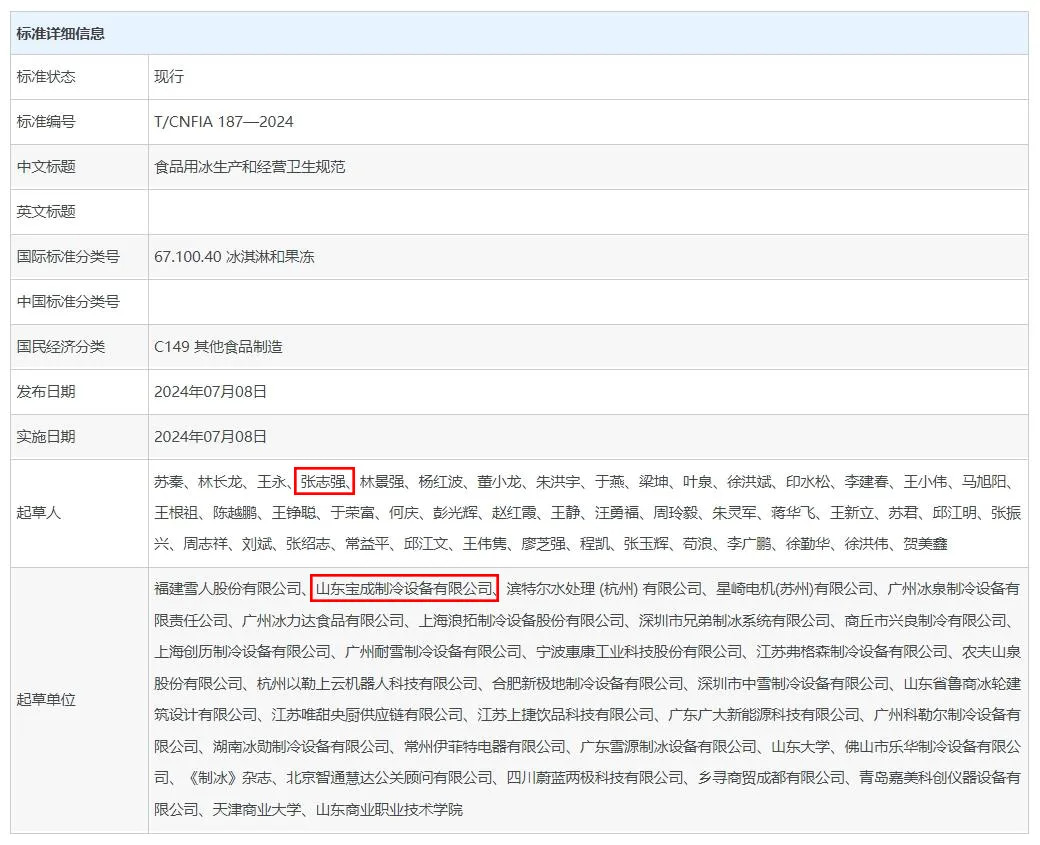Click the 起草单位 row label
The image size is (1040, 845).
tap(46, 700)
